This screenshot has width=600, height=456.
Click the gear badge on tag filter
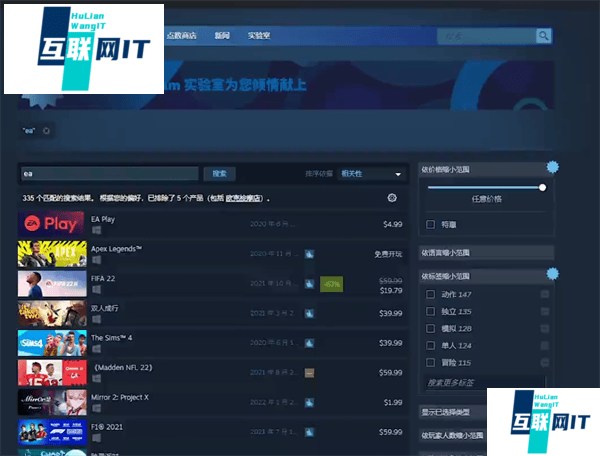pyautogui.click(x=552, y=273)
